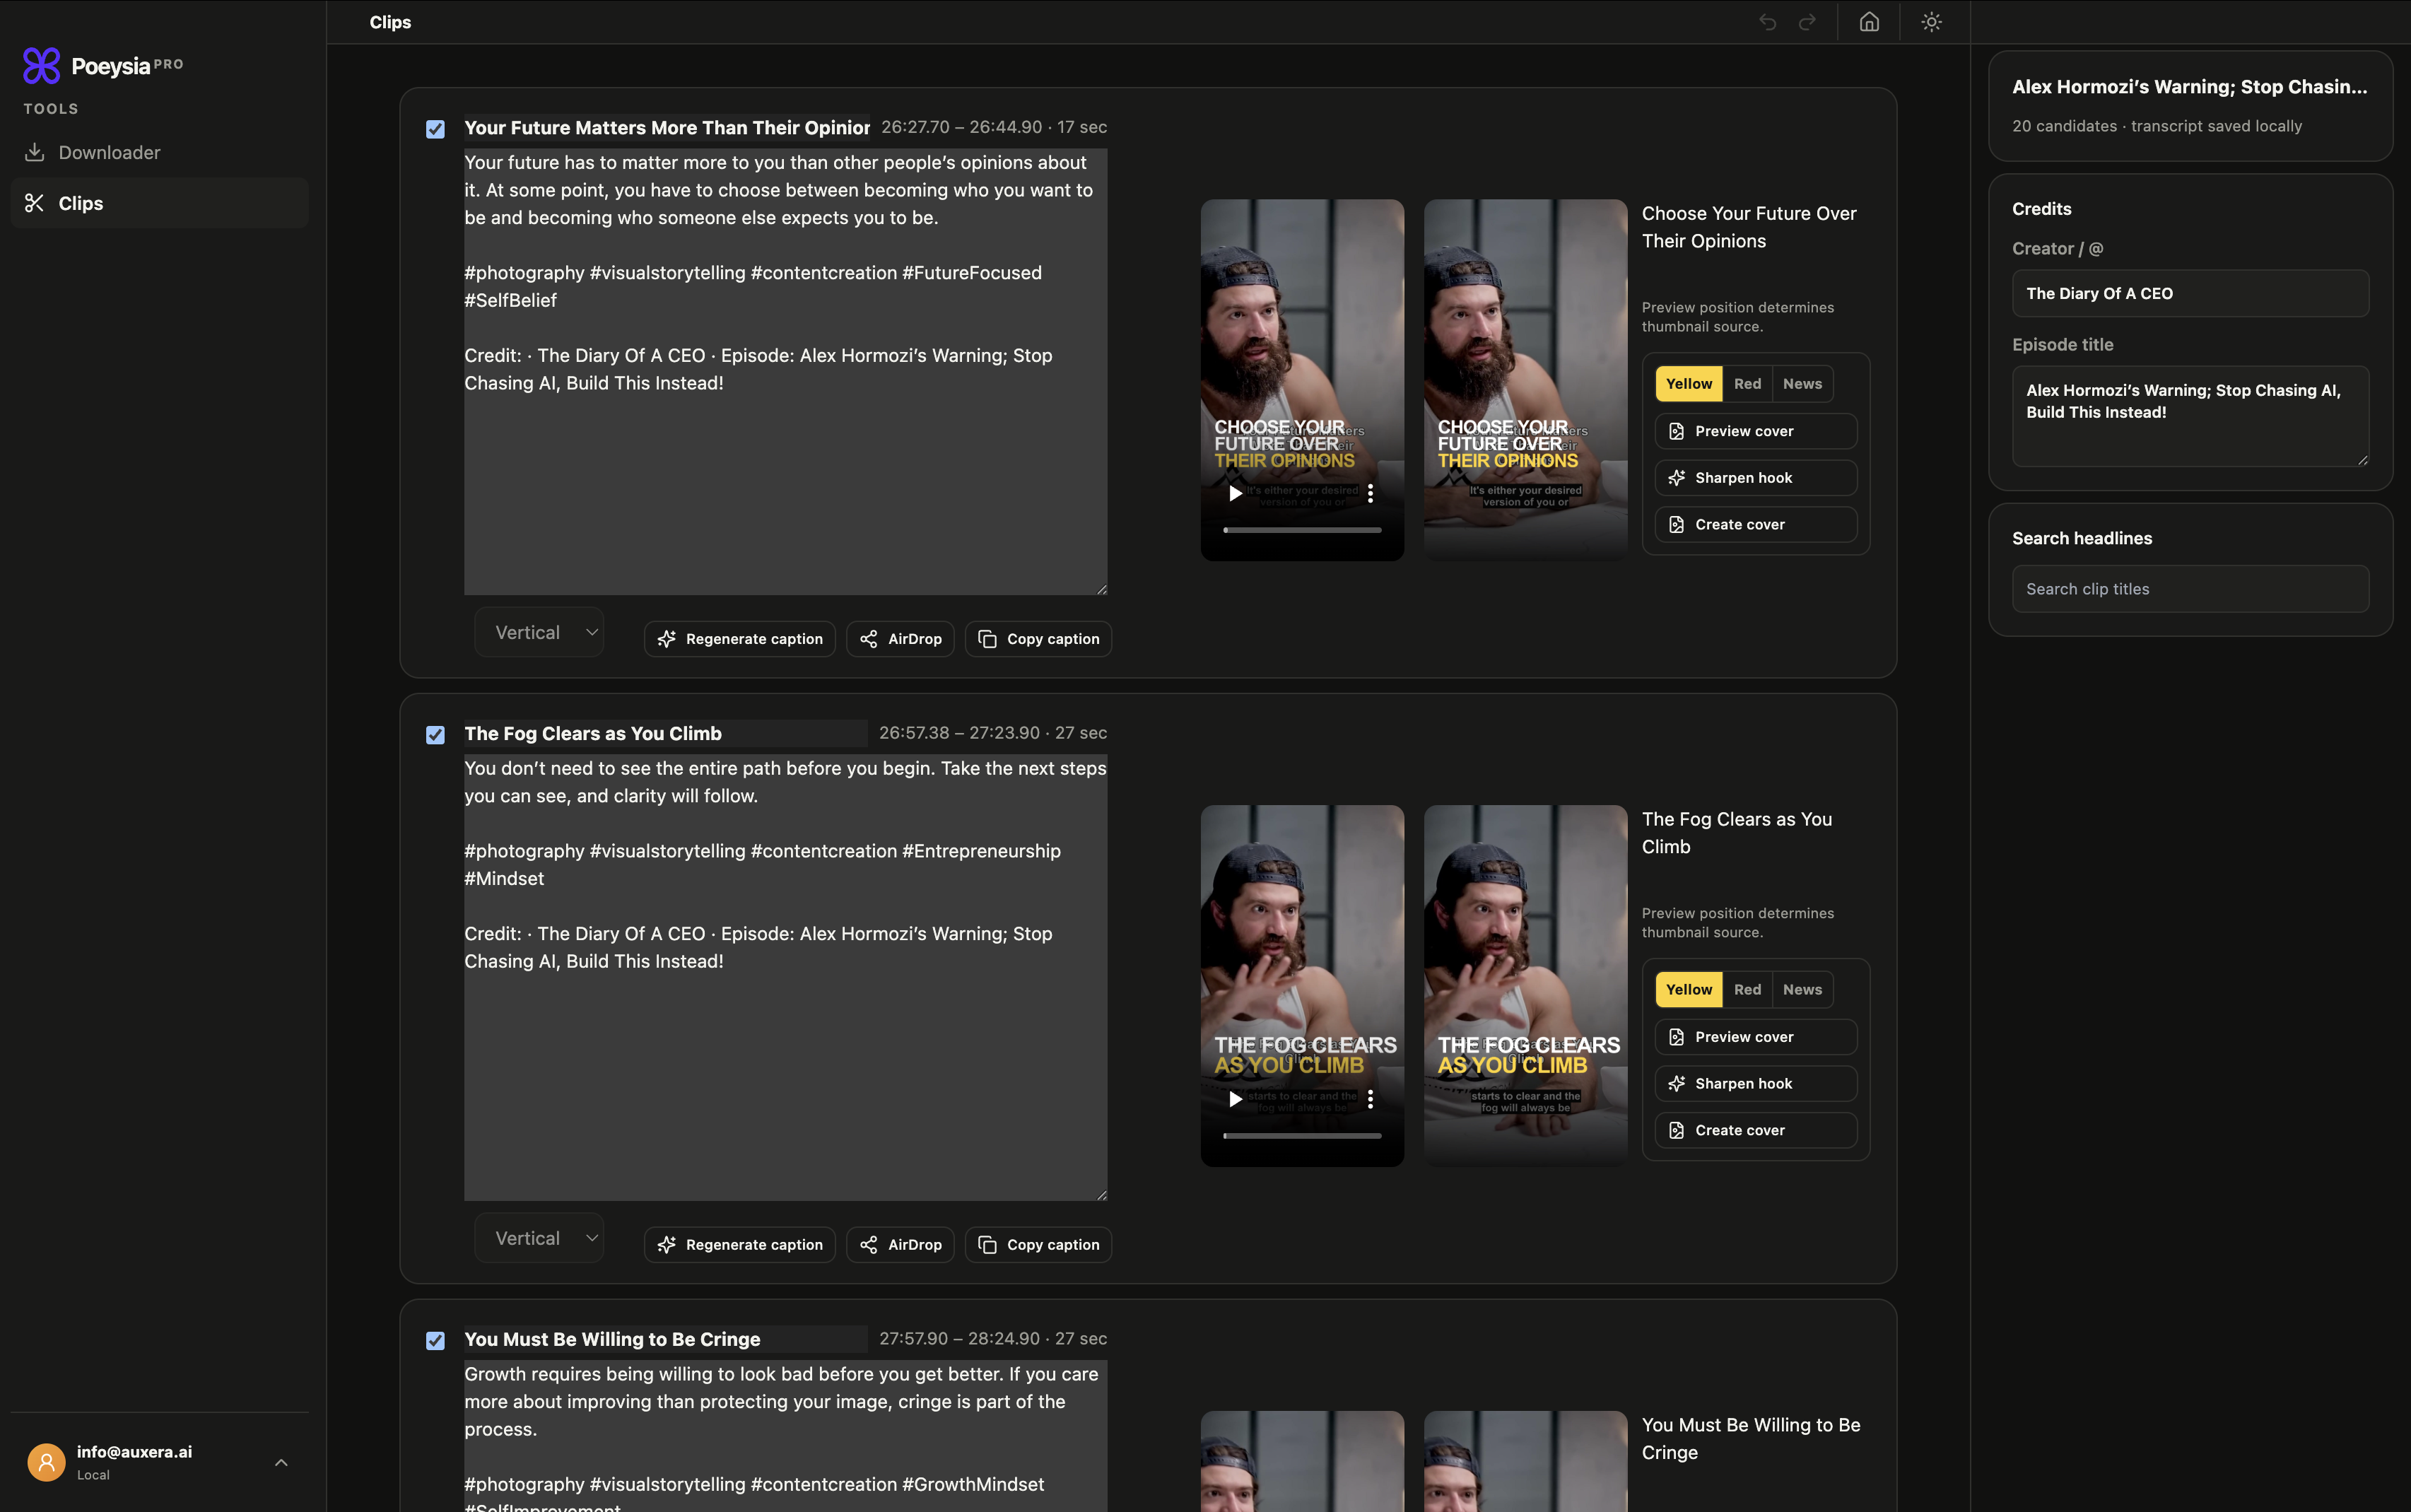This screenshot has height=1512, width=2411.
Task: Copy caption of Your Future Matters clip
Action: click(x=1038, y=639)
